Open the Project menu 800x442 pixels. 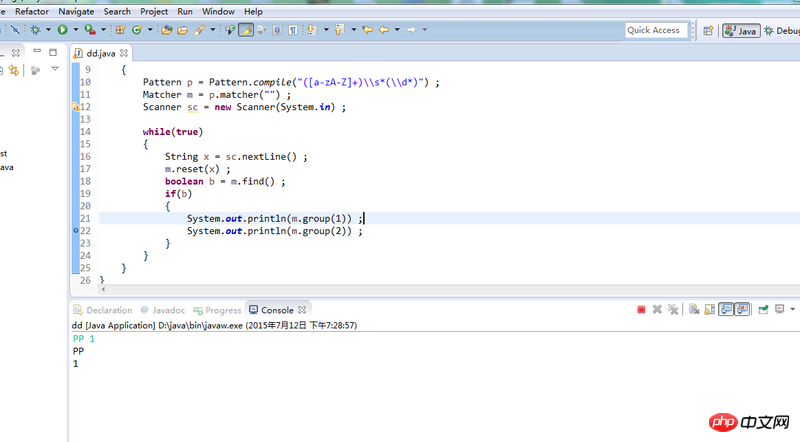coord(154,11)
